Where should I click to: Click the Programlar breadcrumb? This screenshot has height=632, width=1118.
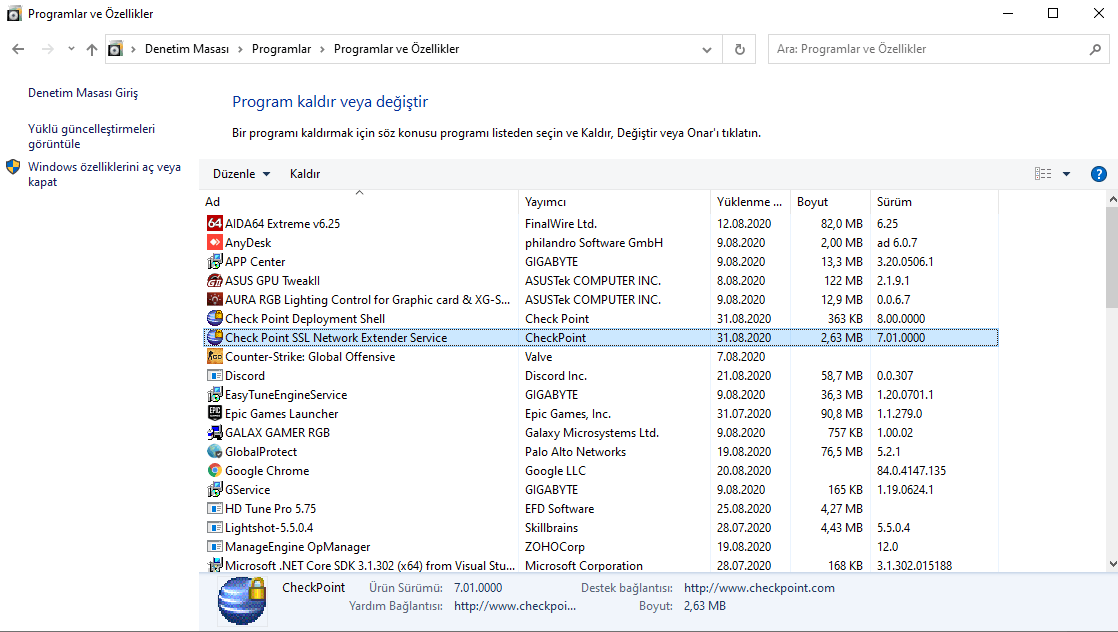point(282,49)
